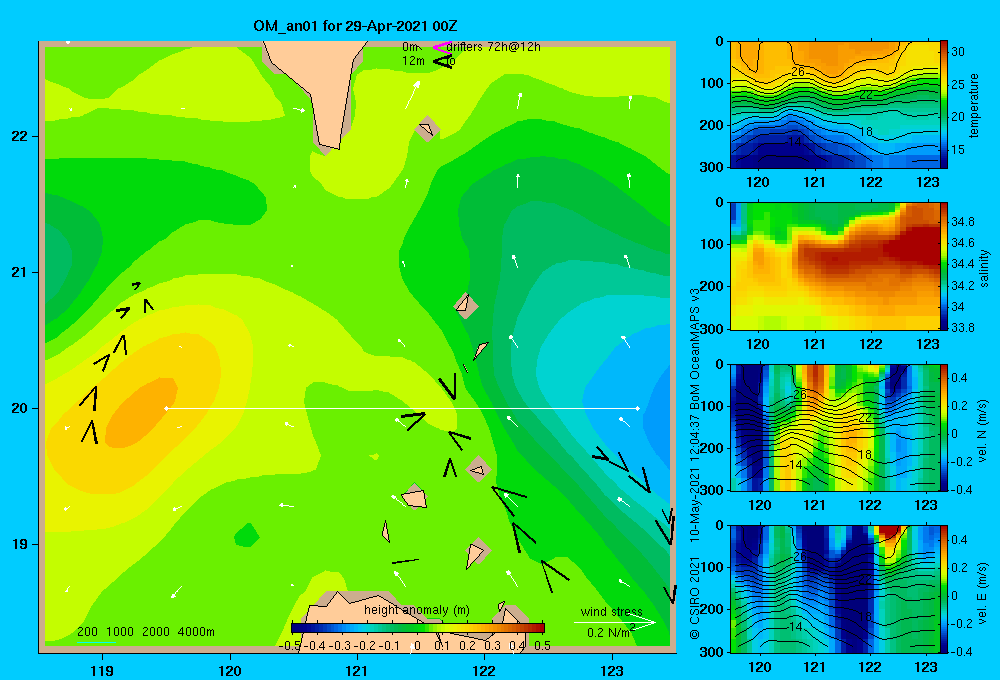1000x680 pixels.
Task: Click the "200 1000 2000 4000m" depth legend
Action: 146,632
